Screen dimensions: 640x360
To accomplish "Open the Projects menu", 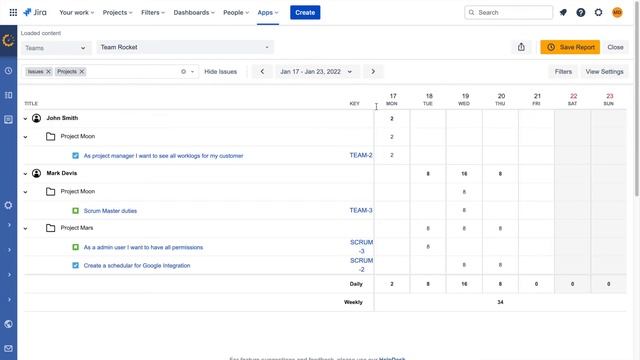I will pyautogui.click(x=117, y=13).
